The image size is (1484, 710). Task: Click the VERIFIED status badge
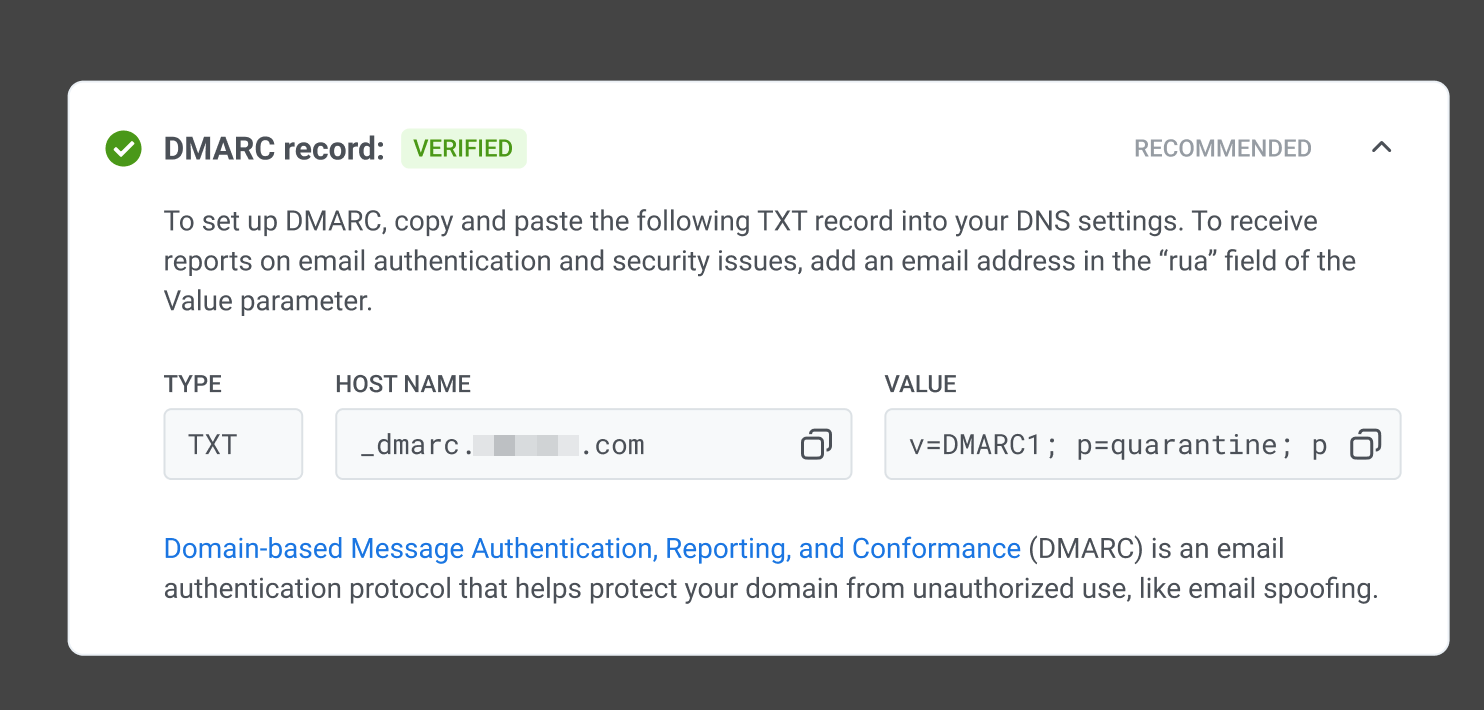click(463, 148)
